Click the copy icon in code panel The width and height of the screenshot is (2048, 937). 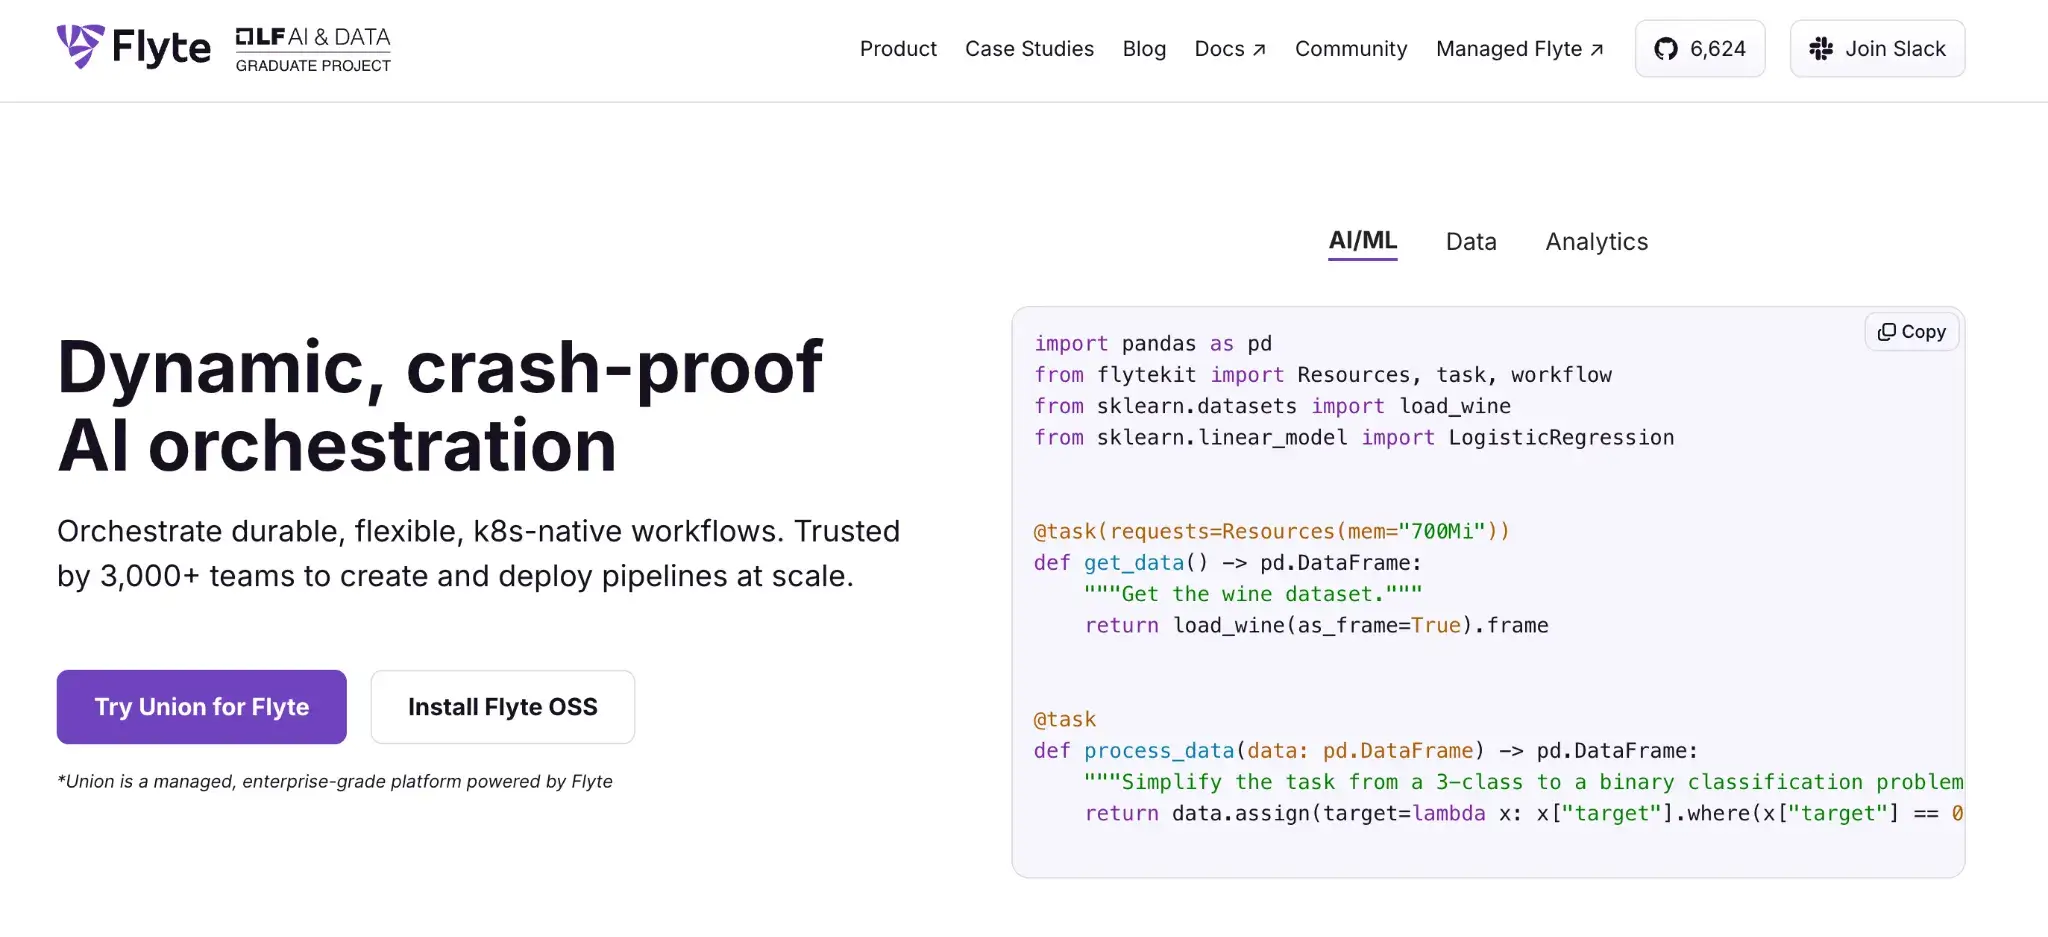1886,332
